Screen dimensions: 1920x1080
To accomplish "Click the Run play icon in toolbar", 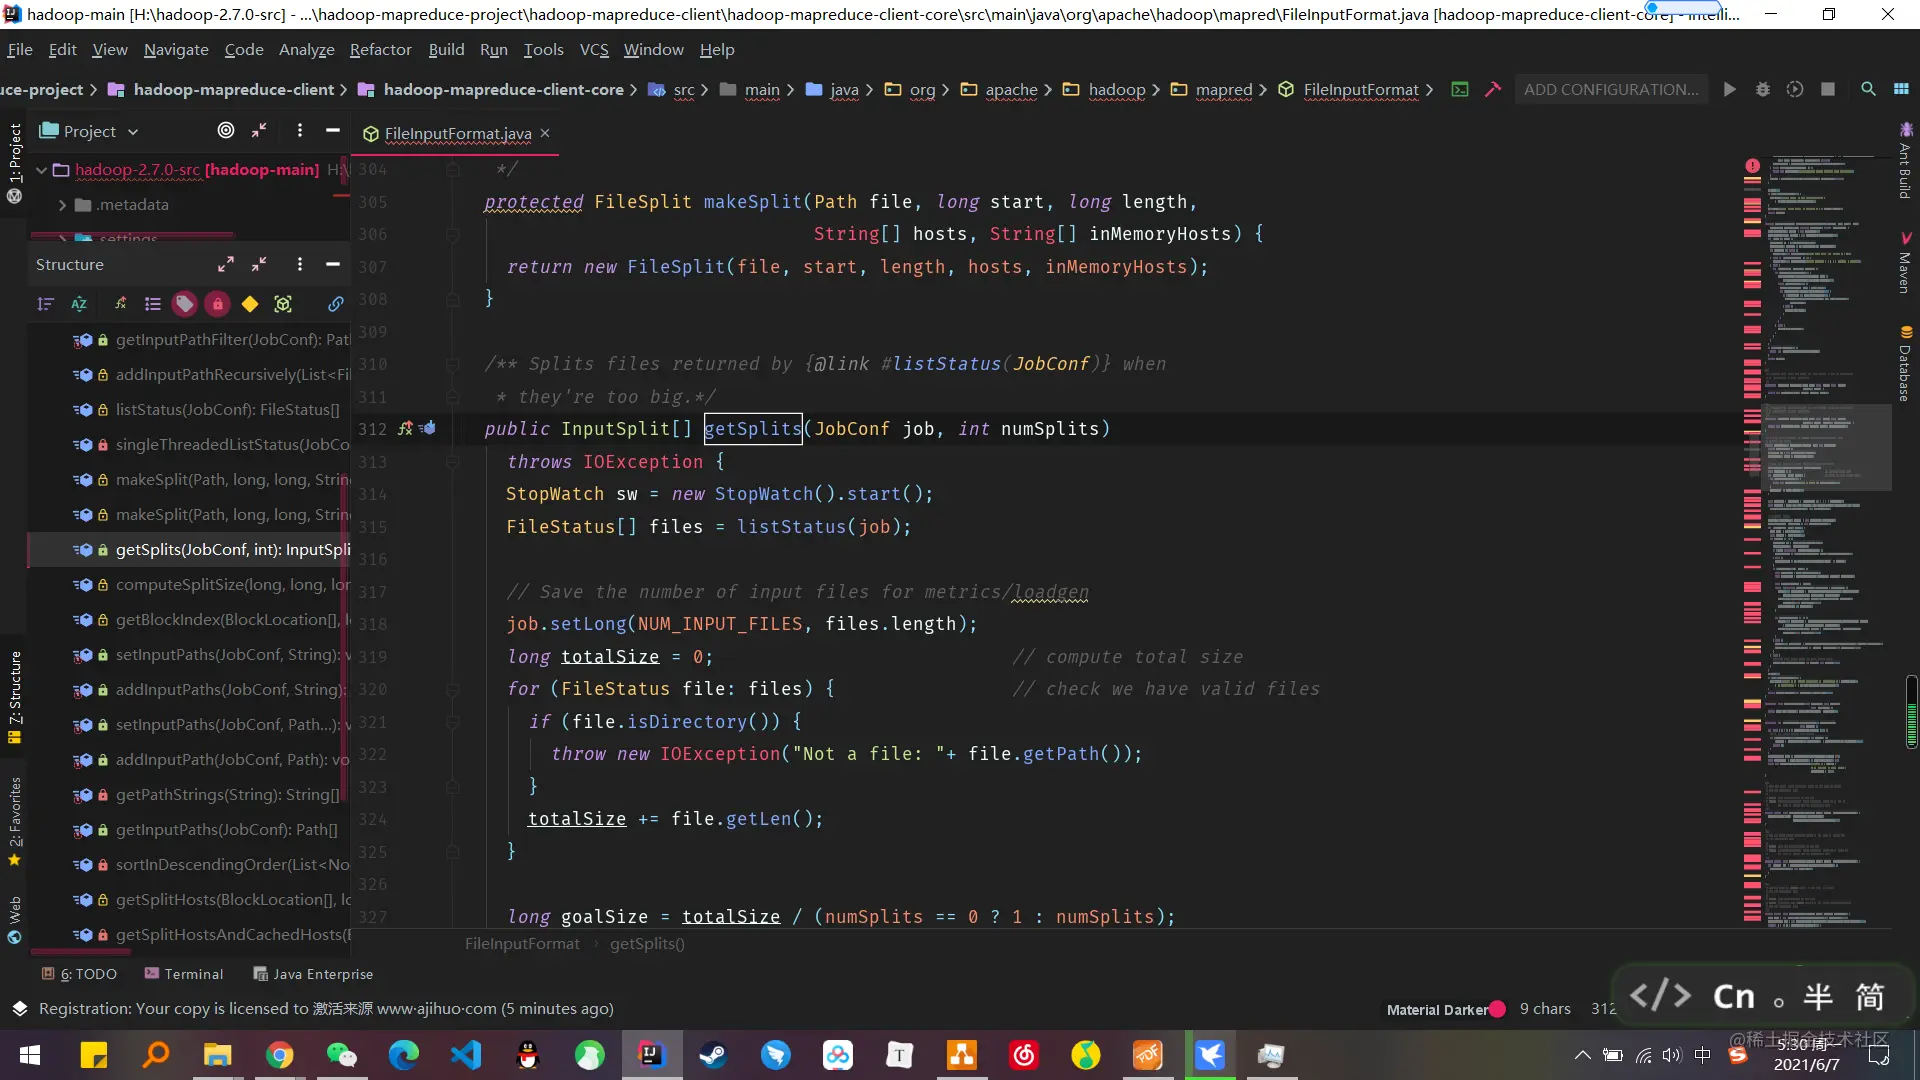I will (1729, 89).
